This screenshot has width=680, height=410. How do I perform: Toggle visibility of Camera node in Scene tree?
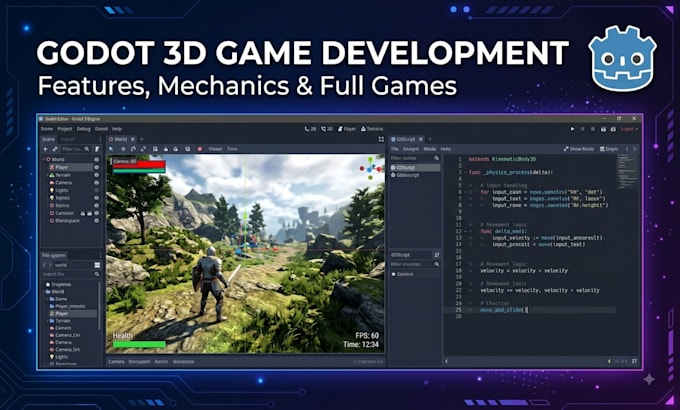[96, 183]
